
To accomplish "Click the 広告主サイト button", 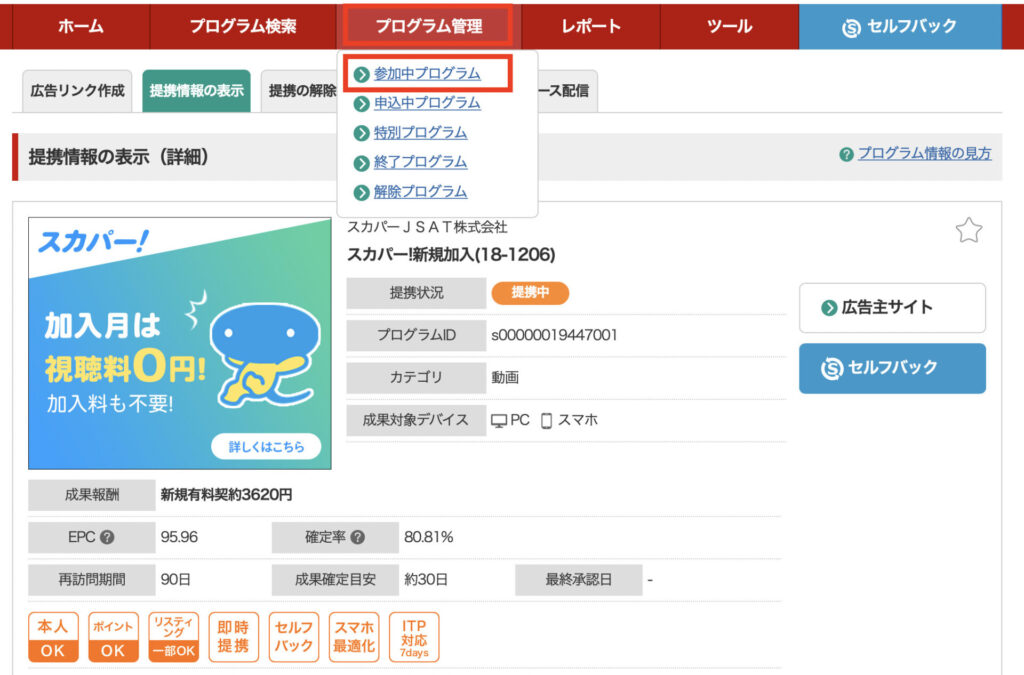I will 892,307.
